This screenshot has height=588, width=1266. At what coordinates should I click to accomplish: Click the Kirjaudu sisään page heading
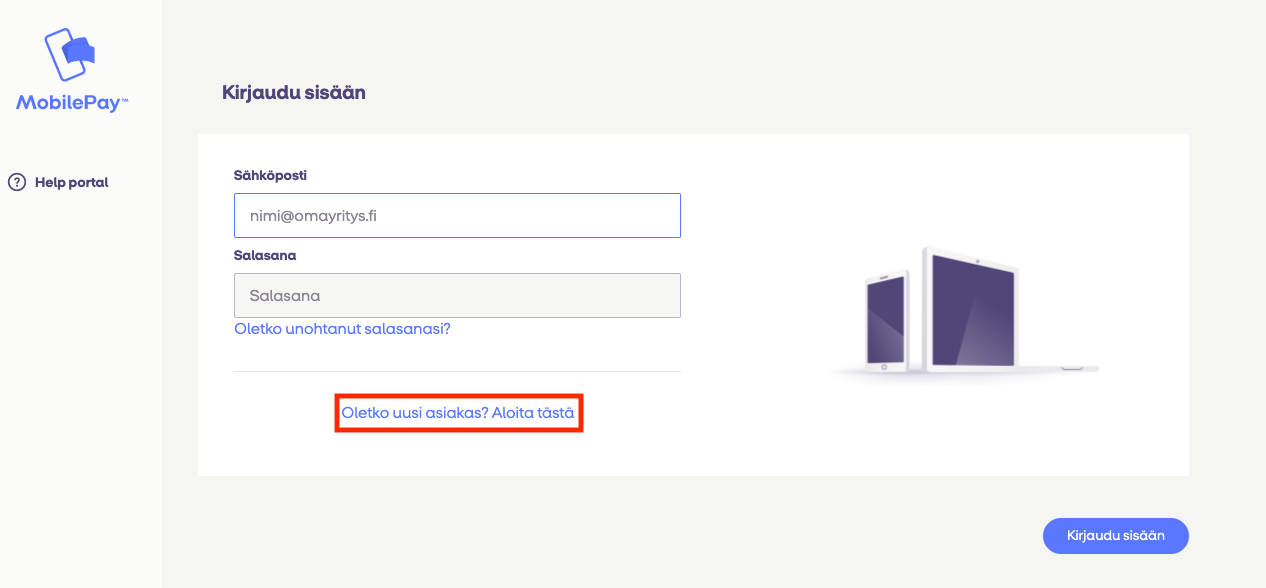pyautogui.click(x=293, y=93)
